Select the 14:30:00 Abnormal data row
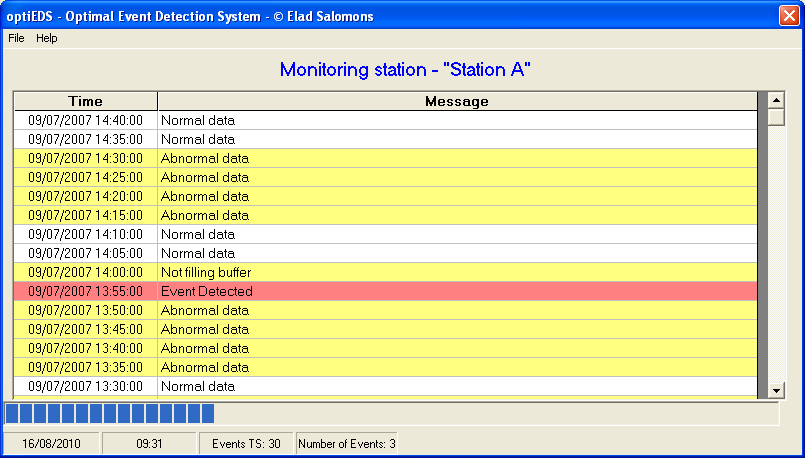Image resolution: width=805 pixels, height=458 pixels. pyautogui.click(x=386, y=158)
